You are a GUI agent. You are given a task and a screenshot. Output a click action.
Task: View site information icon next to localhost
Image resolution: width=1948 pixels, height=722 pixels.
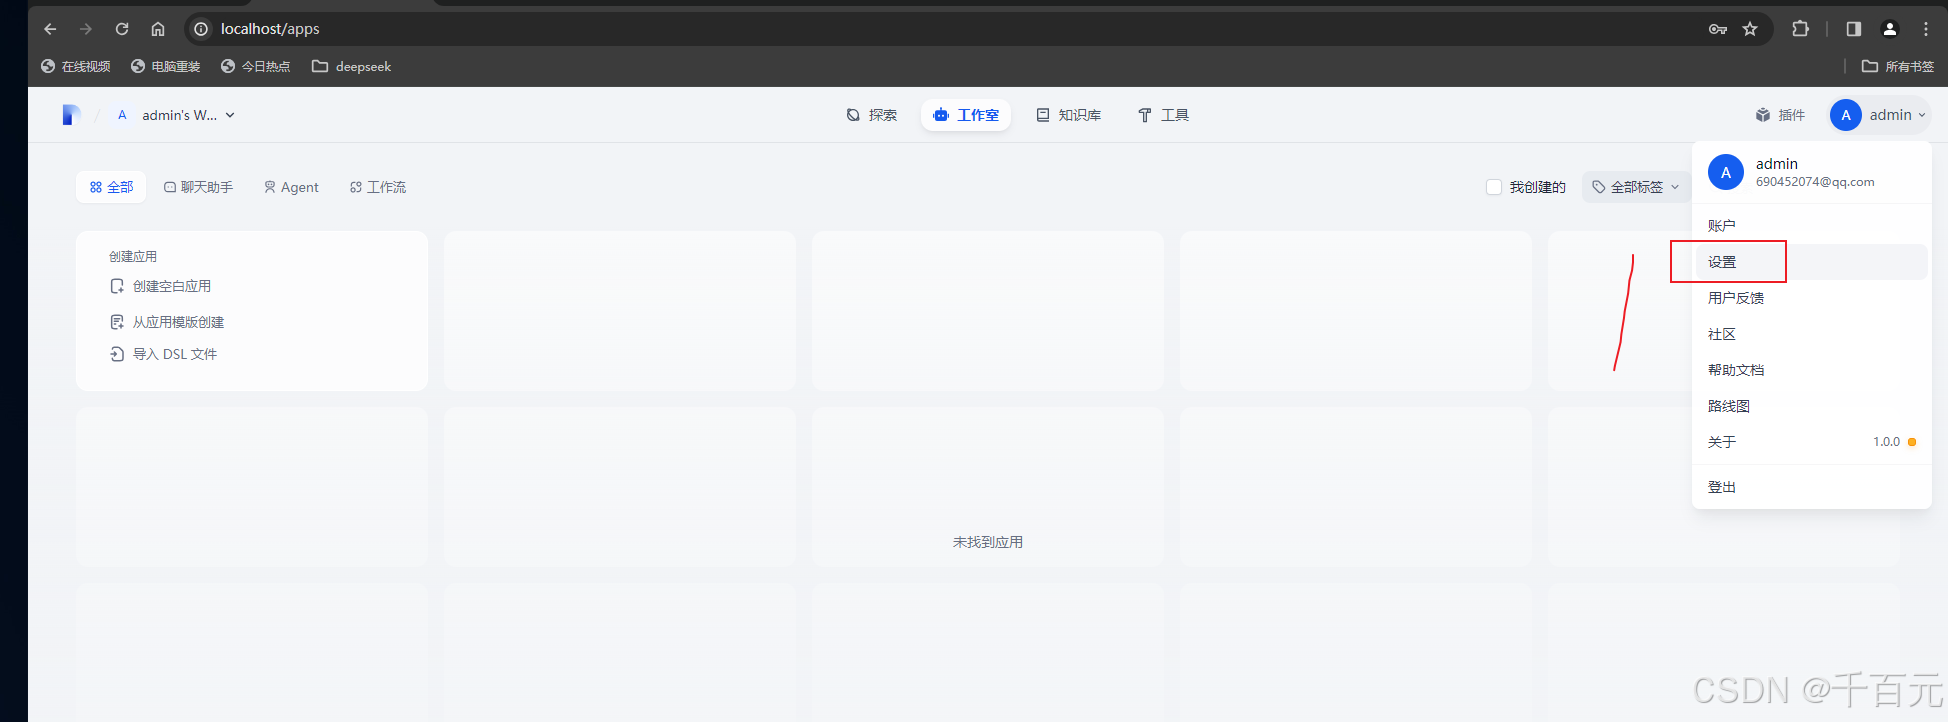pyautogui.click(x=201, y=29)
